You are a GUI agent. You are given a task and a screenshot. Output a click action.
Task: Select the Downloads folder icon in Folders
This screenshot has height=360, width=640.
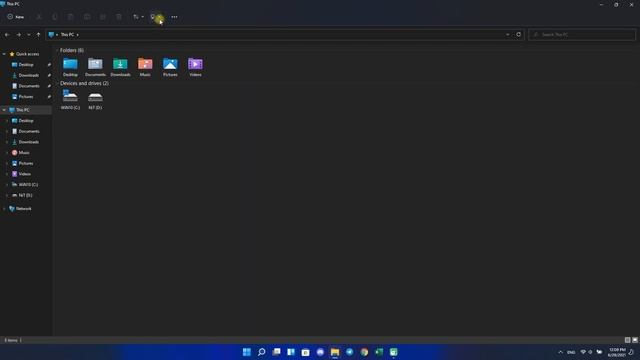pos(120,67)
